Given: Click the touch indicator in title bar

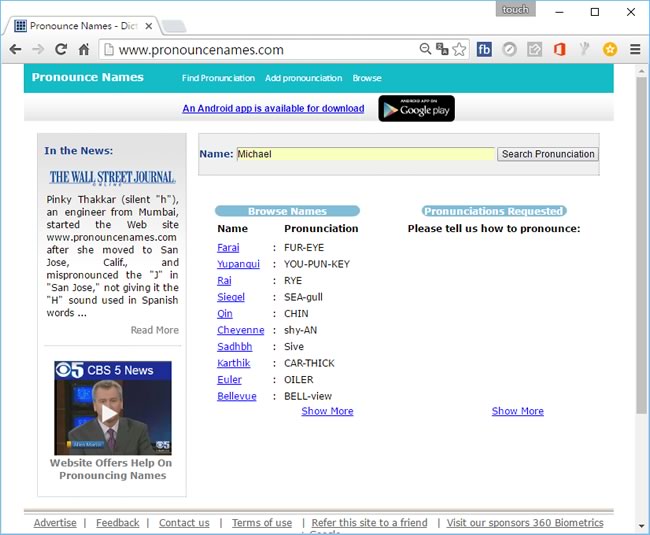Looking at the screenshot, I should coord(515,9).
